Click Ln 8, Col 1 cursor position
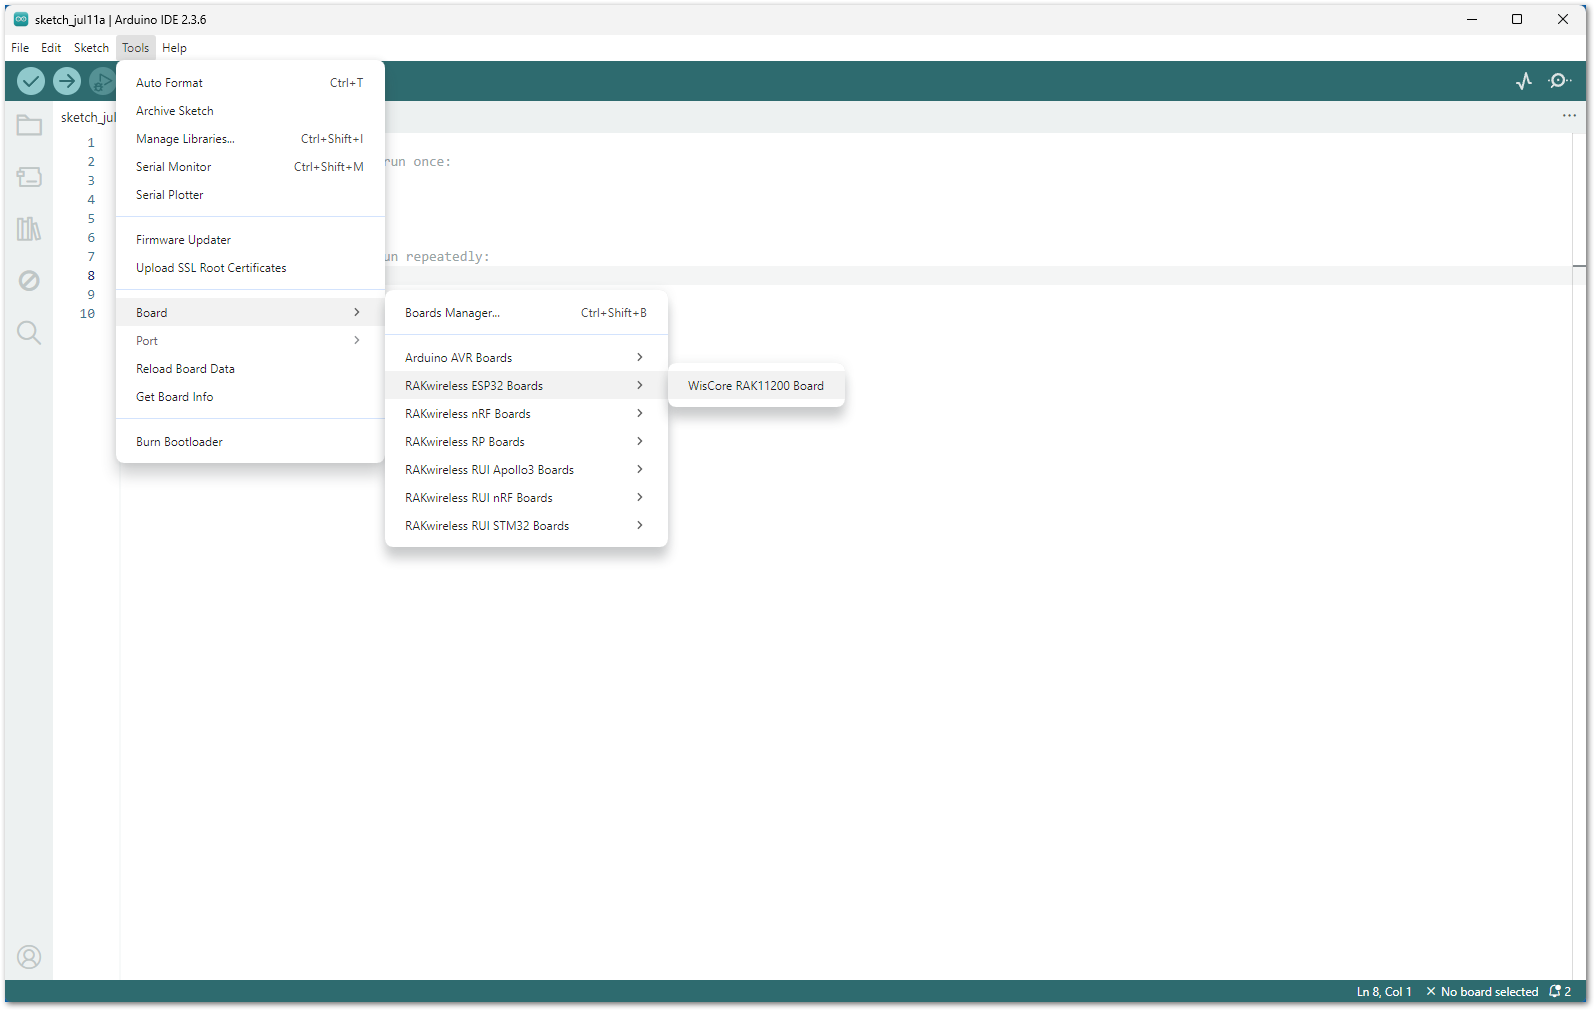 (x=1384, y=992)
